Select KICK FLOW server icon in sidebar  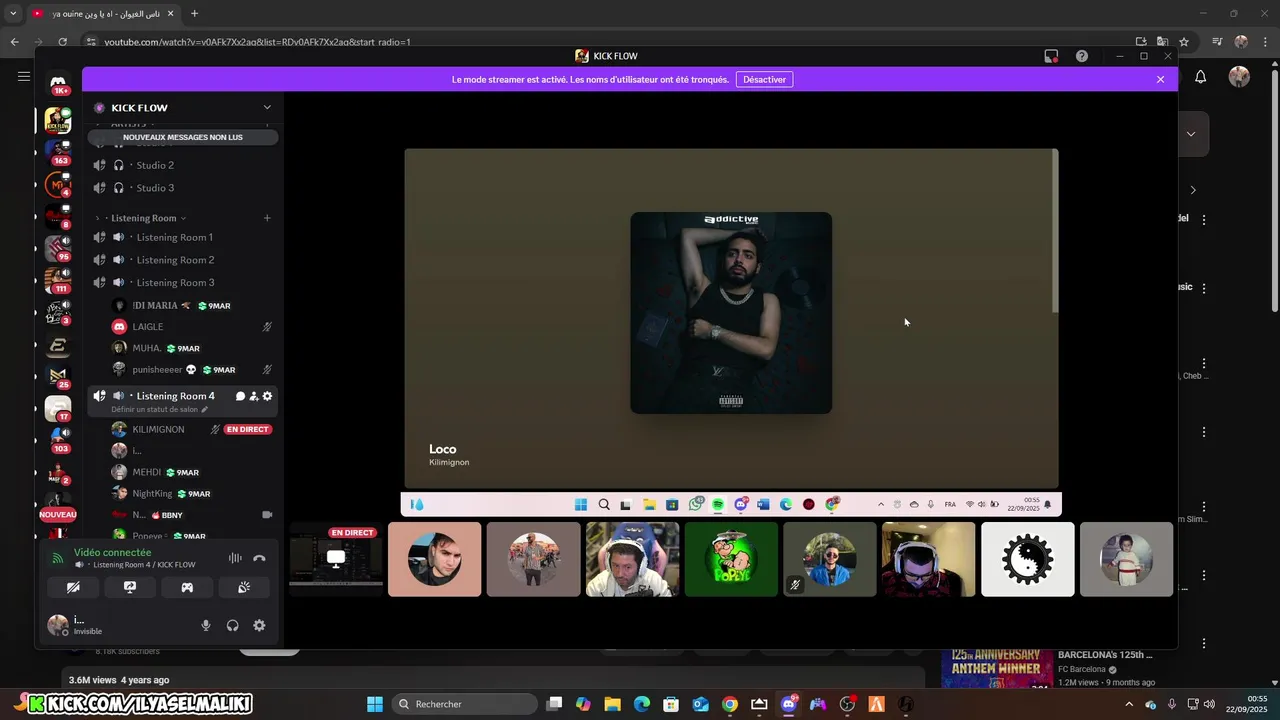pyautogui.click(x=58, y=120)
